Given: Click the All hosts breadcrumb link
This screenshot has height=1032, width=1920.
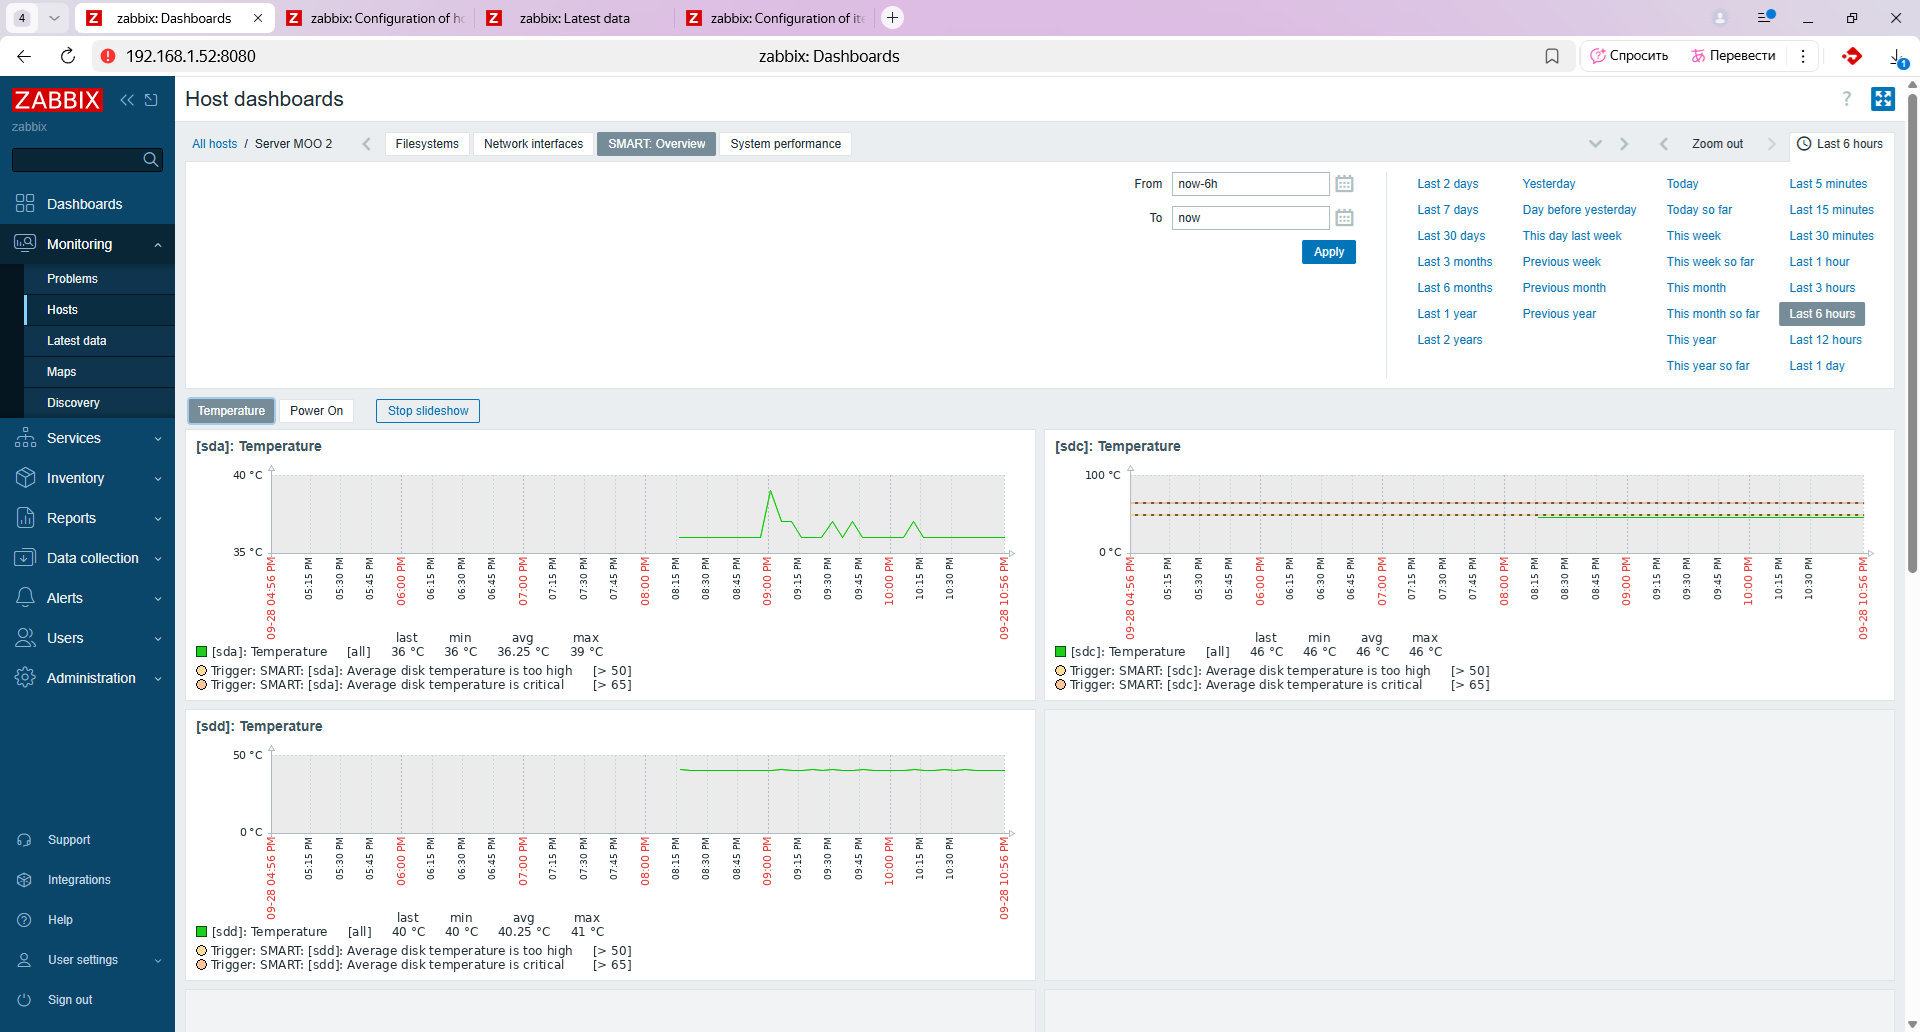Looking at the screenshot, I should pos(215,144).
